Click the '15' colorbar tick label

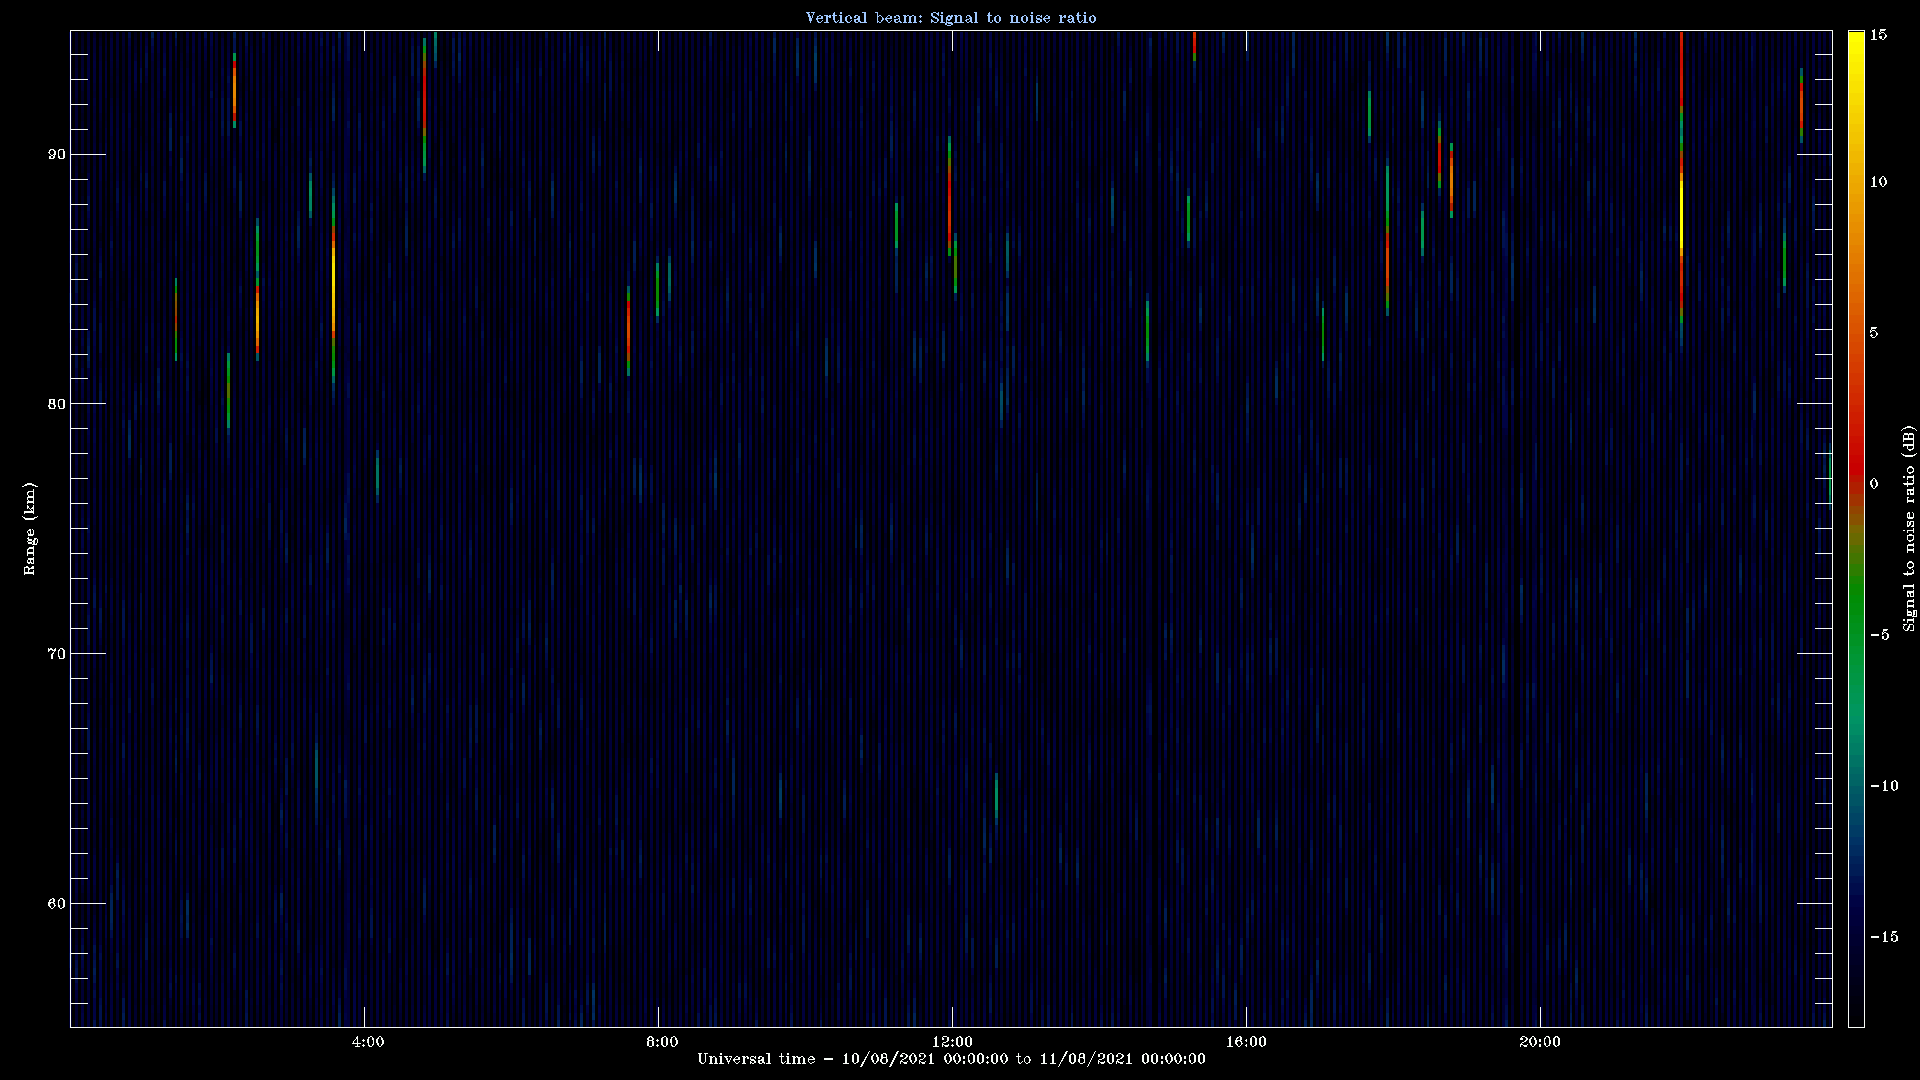pos(1878,34)
